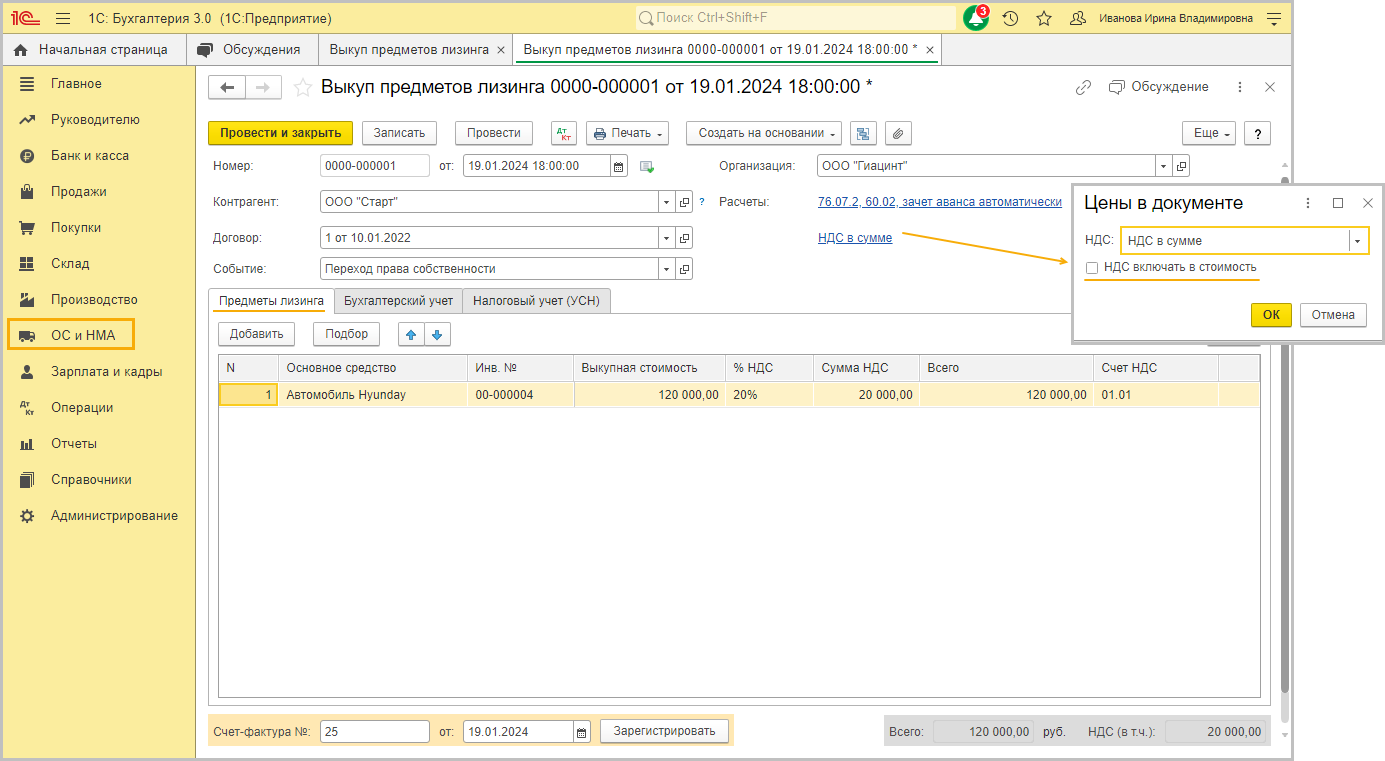The width and height of the screenshot is (1385, 761).
Task: Open notifications bell with badge 3
Action: coord(976,18)
